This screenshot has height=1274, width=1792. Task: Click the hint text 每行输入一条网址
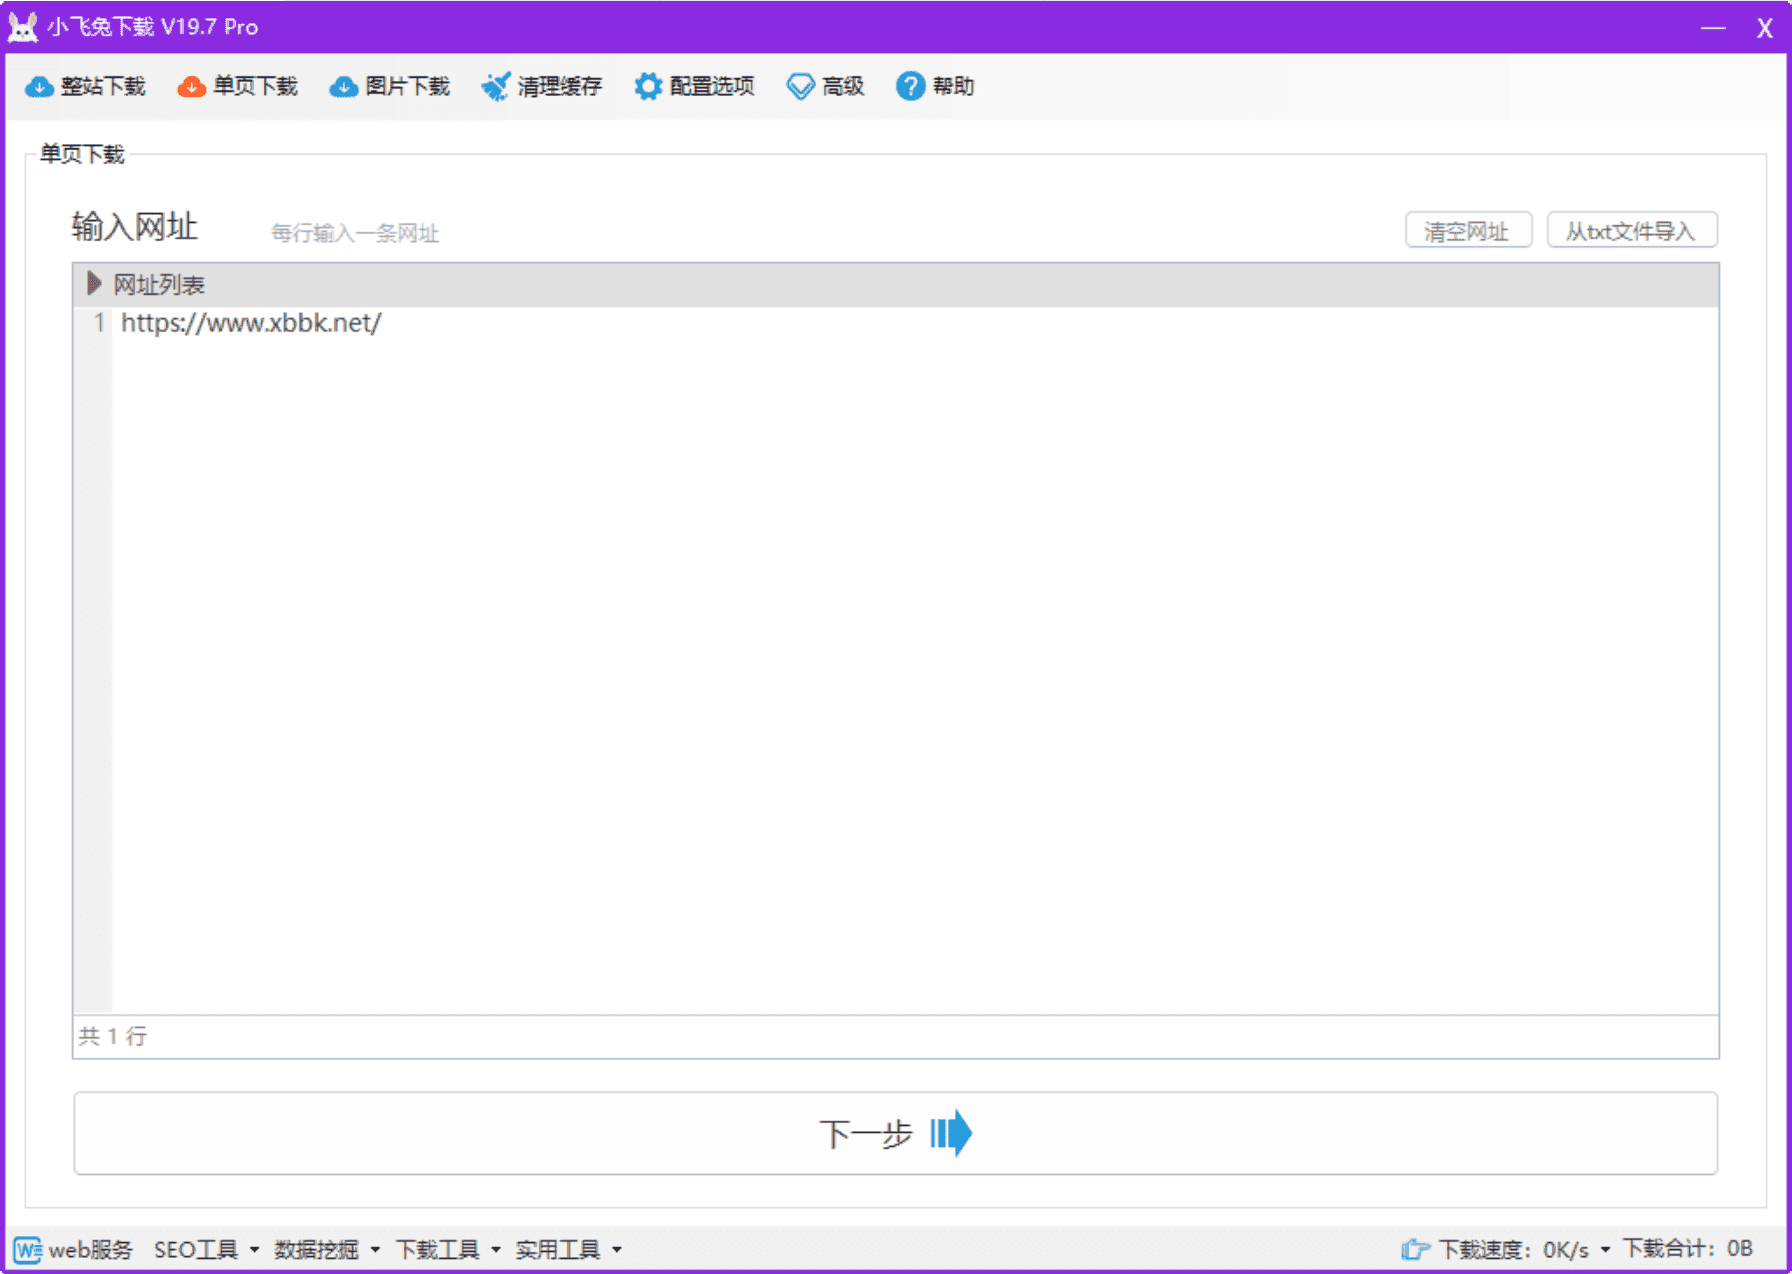coord(355,233)
